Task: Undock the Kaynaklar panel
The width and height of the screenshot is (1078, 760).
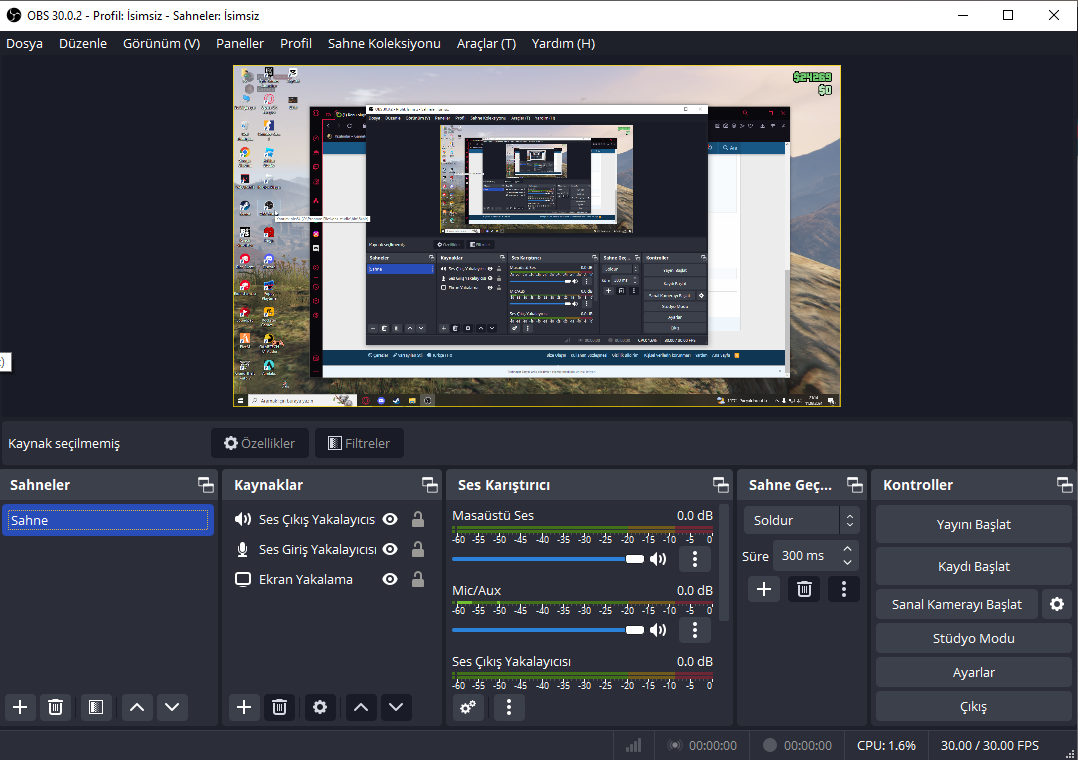Action: (430, 485)
